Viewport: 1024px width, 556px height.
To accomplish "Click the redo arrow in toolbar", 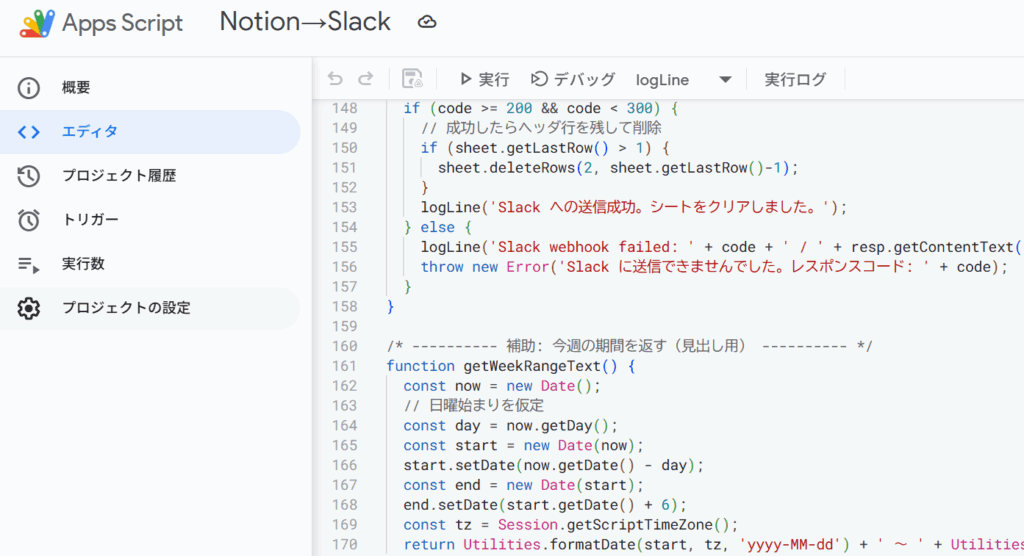I will point(366,79).
